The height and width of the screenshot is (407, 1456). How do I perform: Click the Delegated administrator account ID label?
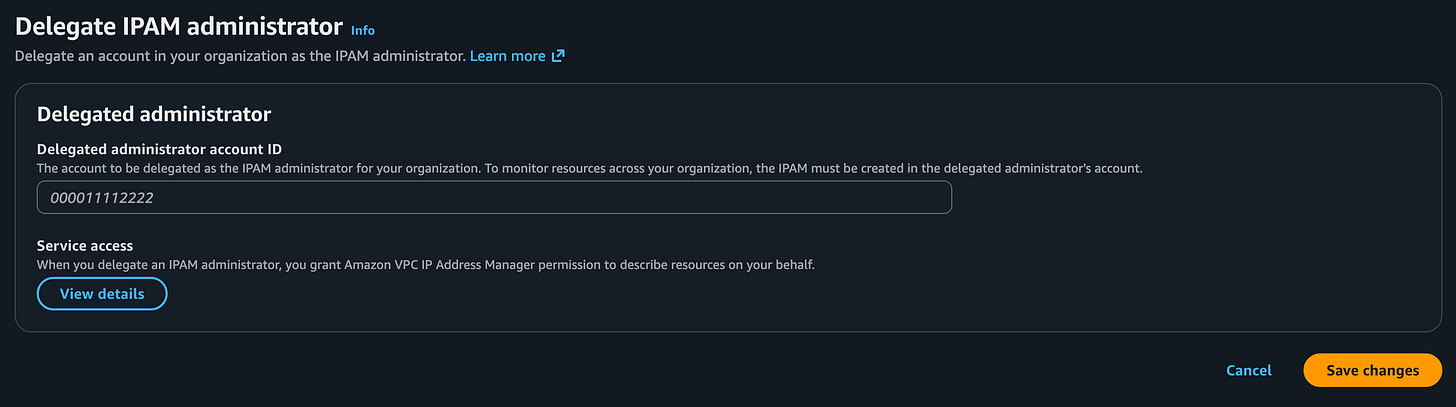point(159,149)
